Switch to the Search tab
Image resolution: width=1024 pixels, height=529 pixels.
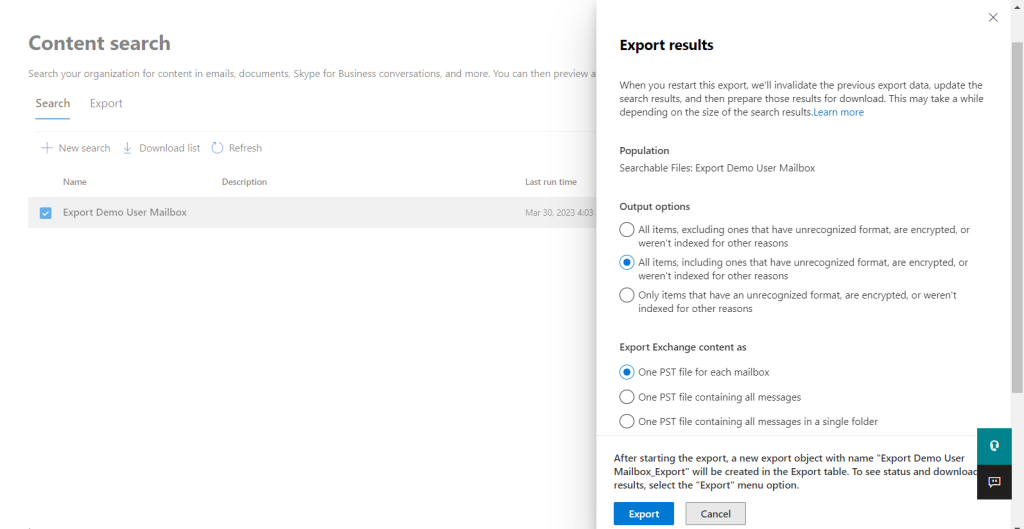(53, 103)
